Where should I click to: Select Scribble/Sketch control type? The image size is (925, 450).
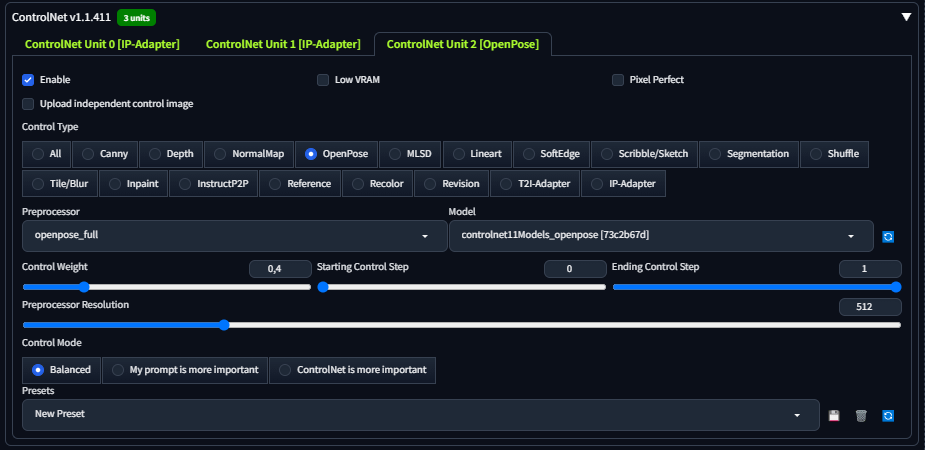(x=644, y=154)
